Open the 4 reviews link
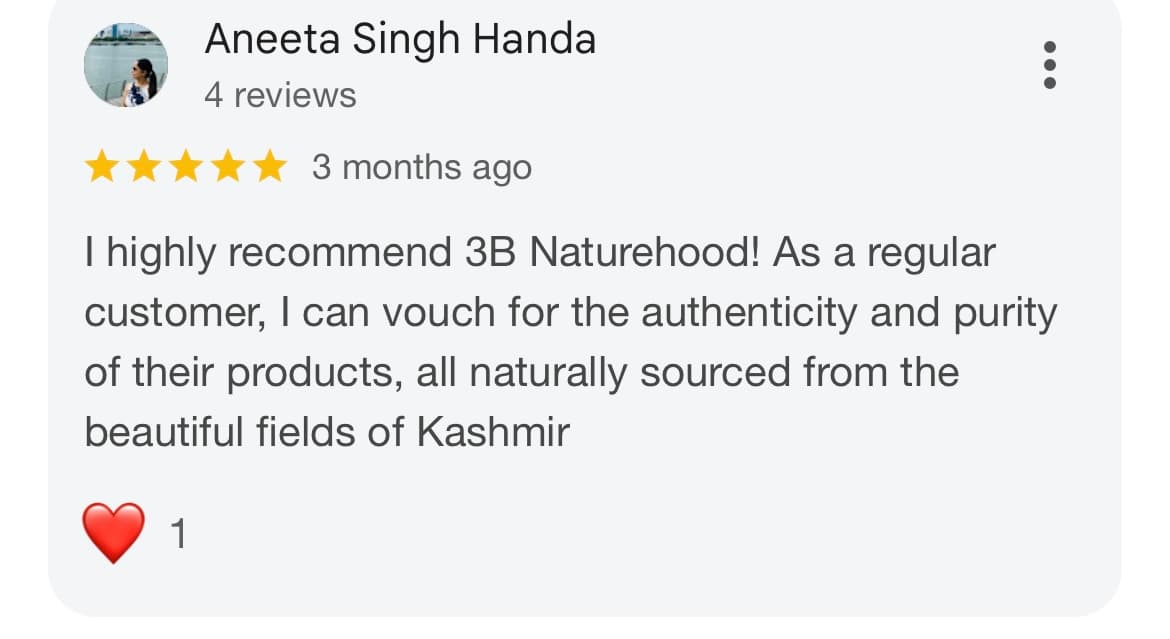This screenshot has height=639, width=1170. [280, 94]
